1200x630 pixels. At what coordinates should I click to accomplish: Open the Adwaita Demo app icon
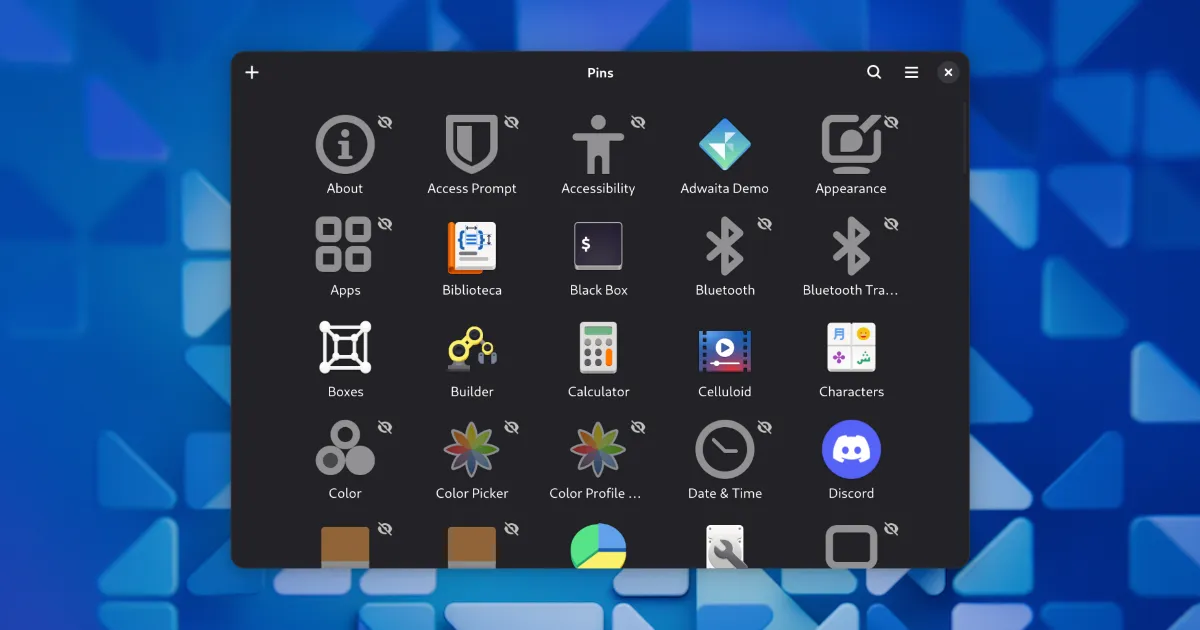point(724,145)
